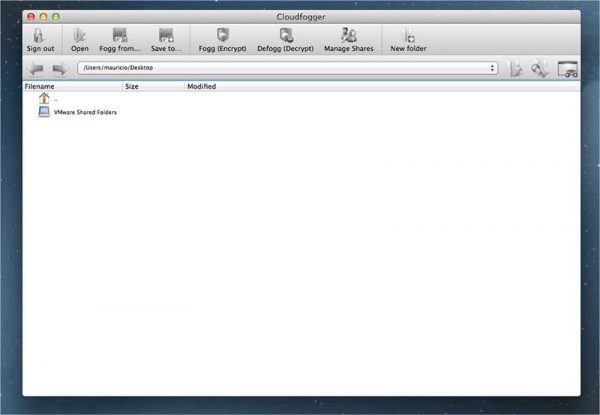Select the VMware Shared Folders drive icon
Image resolution: width=600 pixels, height=415 pixels.
pyautogui.click(x=44, y=112)
